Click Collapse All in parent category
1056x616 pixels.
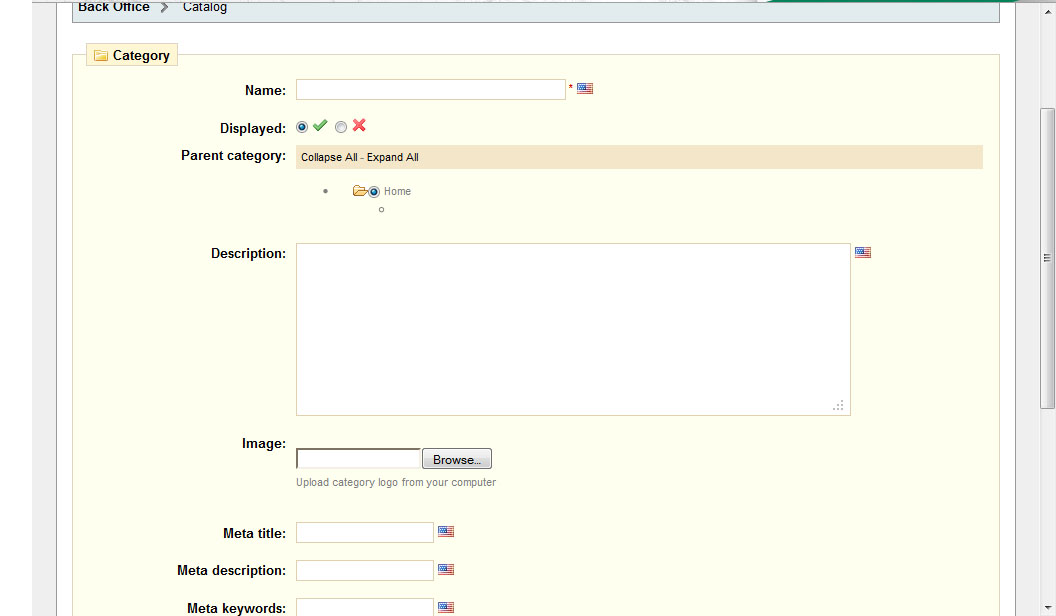coord(329,157)
